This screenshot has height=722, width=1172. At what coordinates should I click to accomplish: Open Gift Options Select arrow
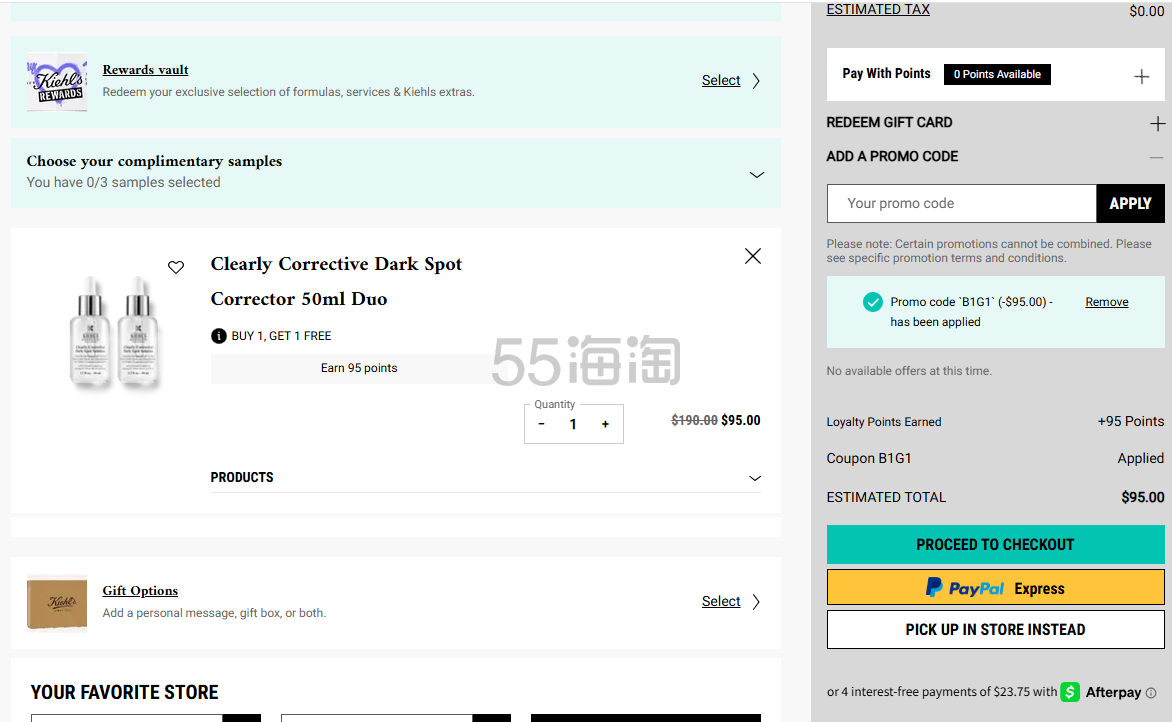tap(756, 602)
